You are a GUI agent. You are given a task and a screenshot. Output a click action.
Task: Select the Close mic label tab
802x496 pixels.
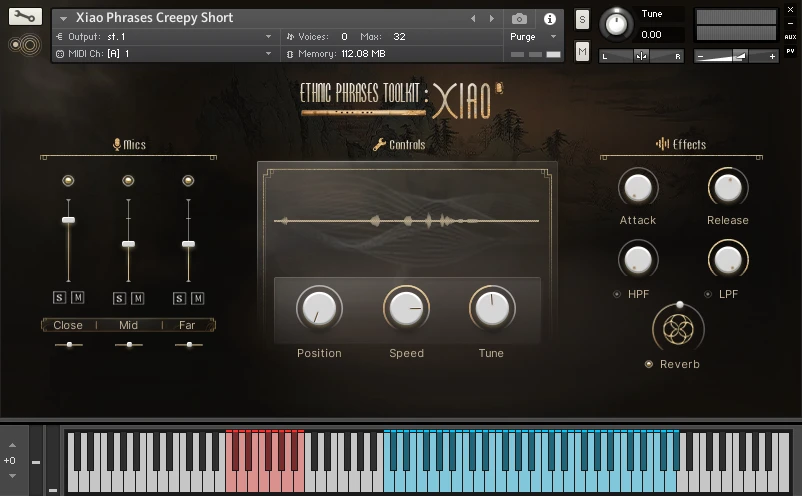point(68,325)
